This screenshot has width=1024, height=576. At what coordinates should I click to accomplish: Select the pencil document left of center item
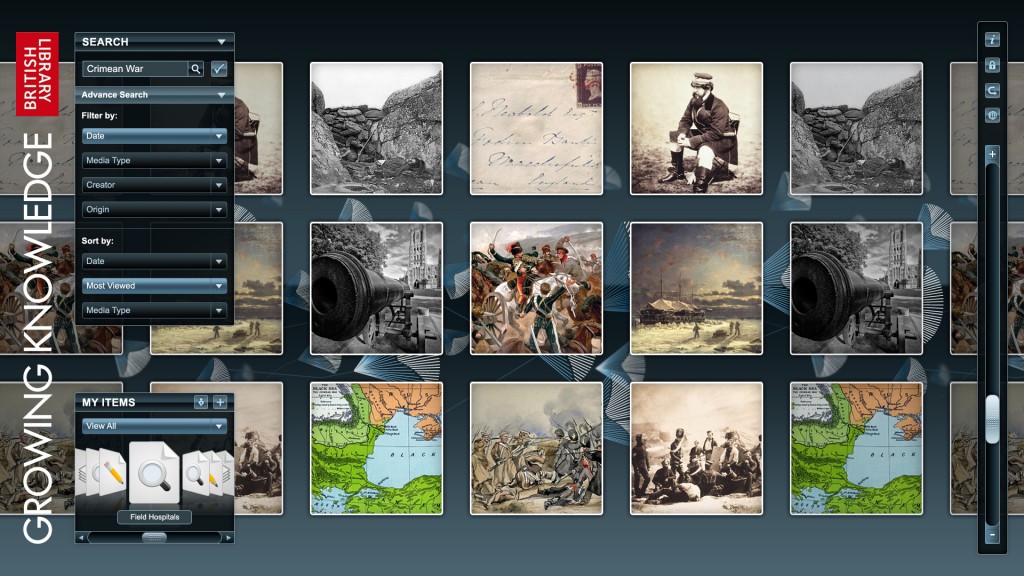pos(111,473)
